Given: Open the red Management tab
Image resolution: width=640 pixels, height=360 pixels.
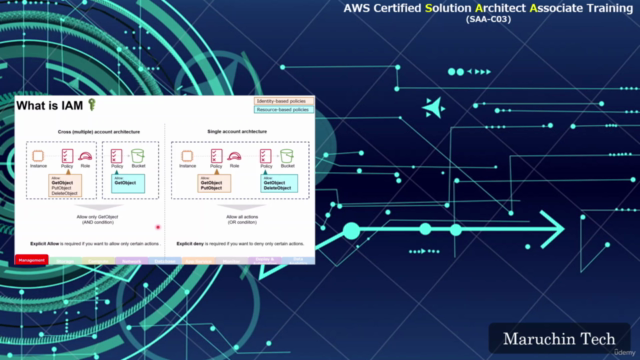Looking at the screenshot, I should click(31, 260).
